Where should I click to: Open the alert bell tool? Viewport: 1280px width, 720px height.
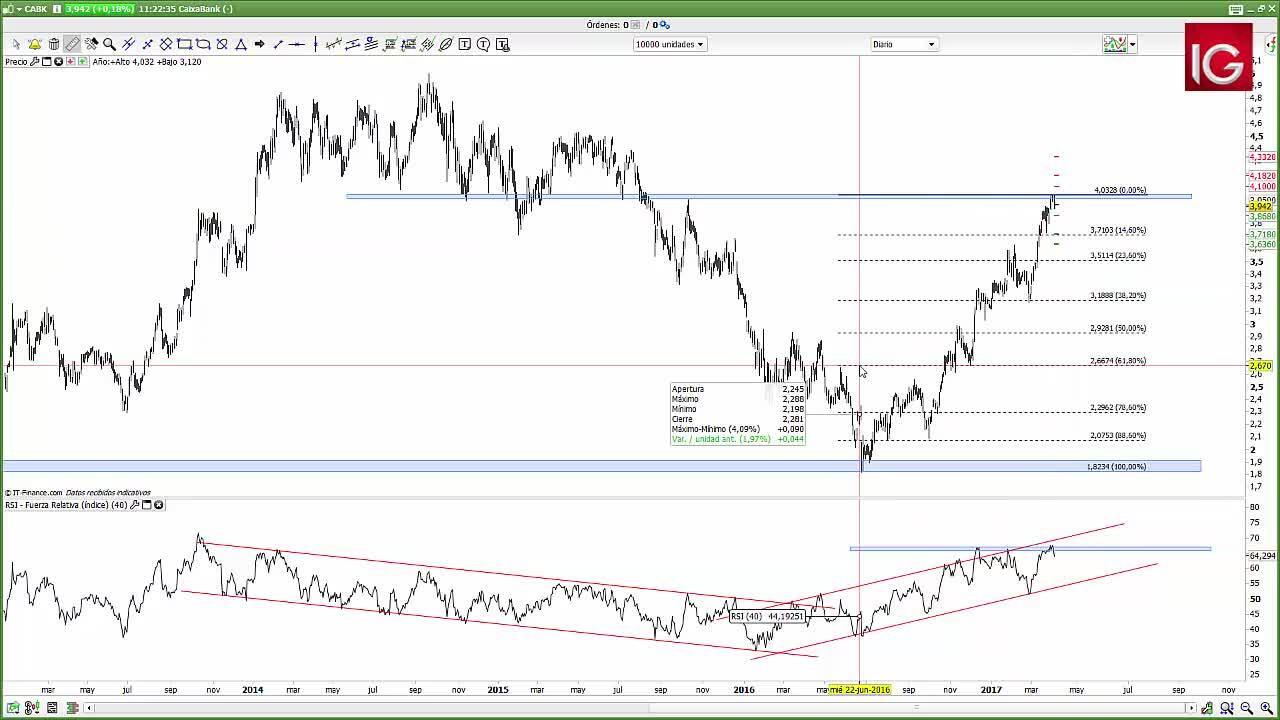point(35,44)
